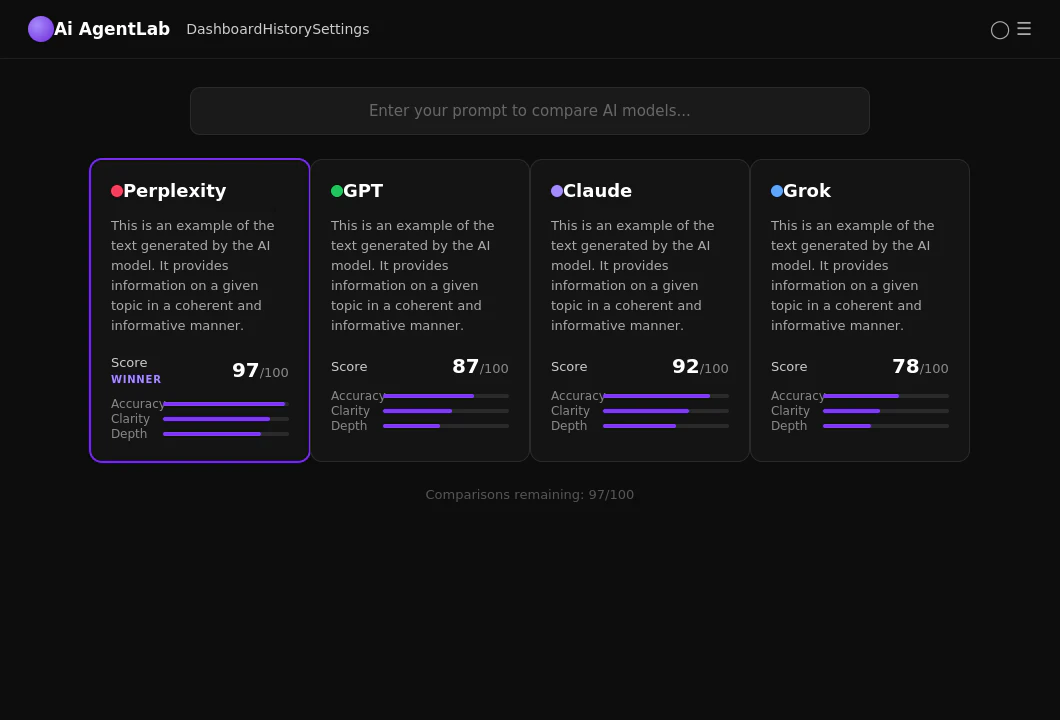Viewport: 1060px width, 720px height.
Task: Select the Grok card title
Action: (x=807, y=191)
